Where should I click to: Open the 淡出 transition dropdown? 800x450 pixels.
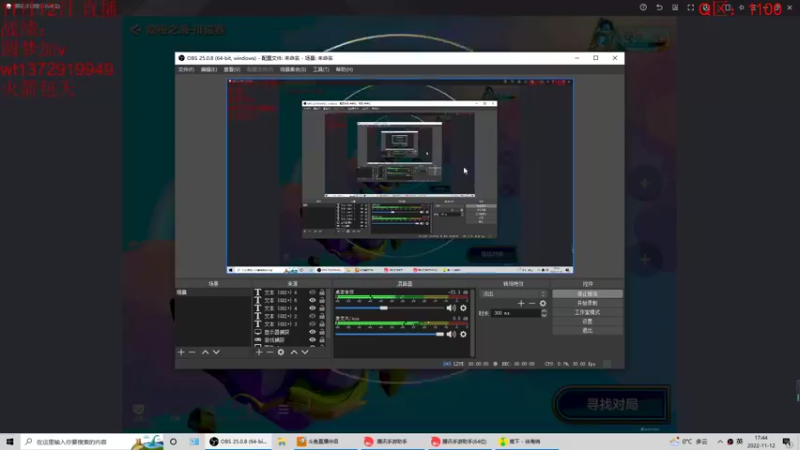point(513,294)
